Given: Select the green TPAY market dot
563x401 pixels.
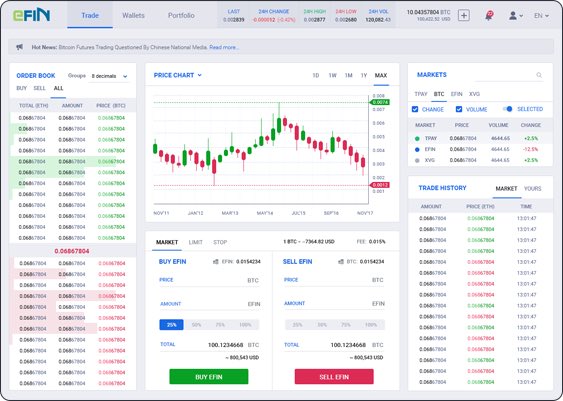Looking at the screenshot, I should click(417, 139).
